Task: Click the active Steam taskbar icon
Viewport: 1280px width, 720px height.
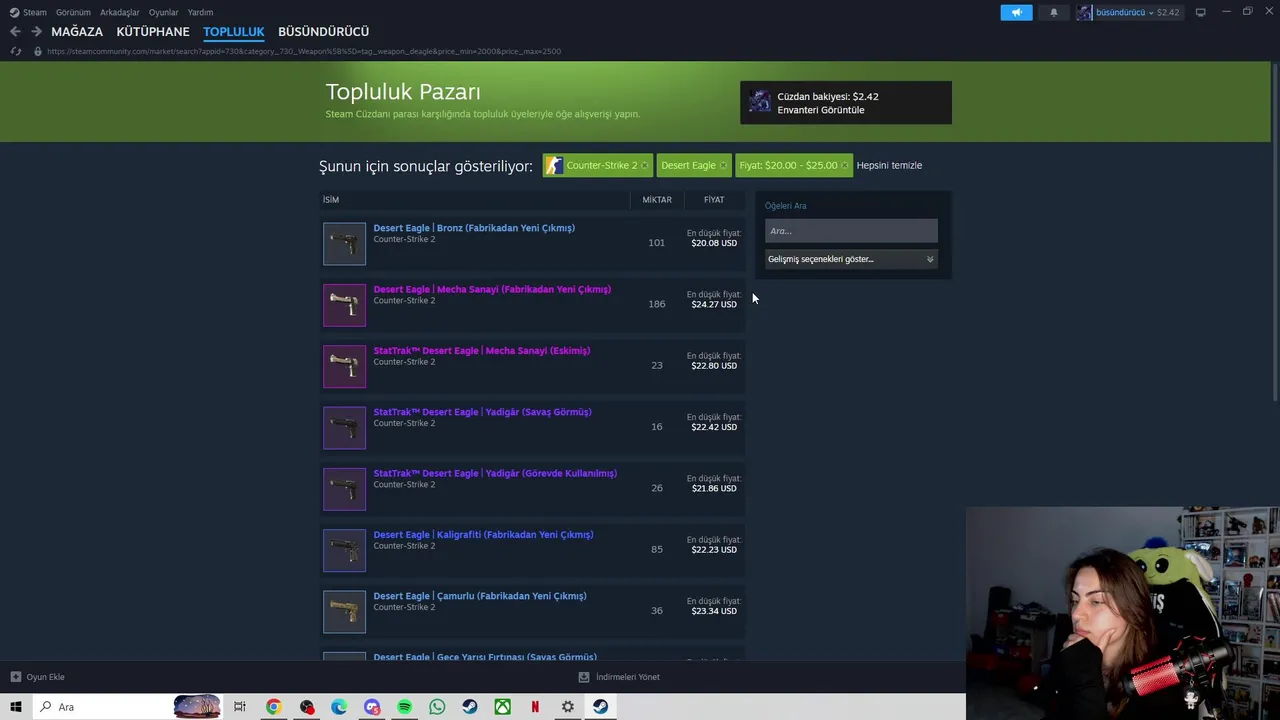Action: pyautogui.click(x=600, y=707)
